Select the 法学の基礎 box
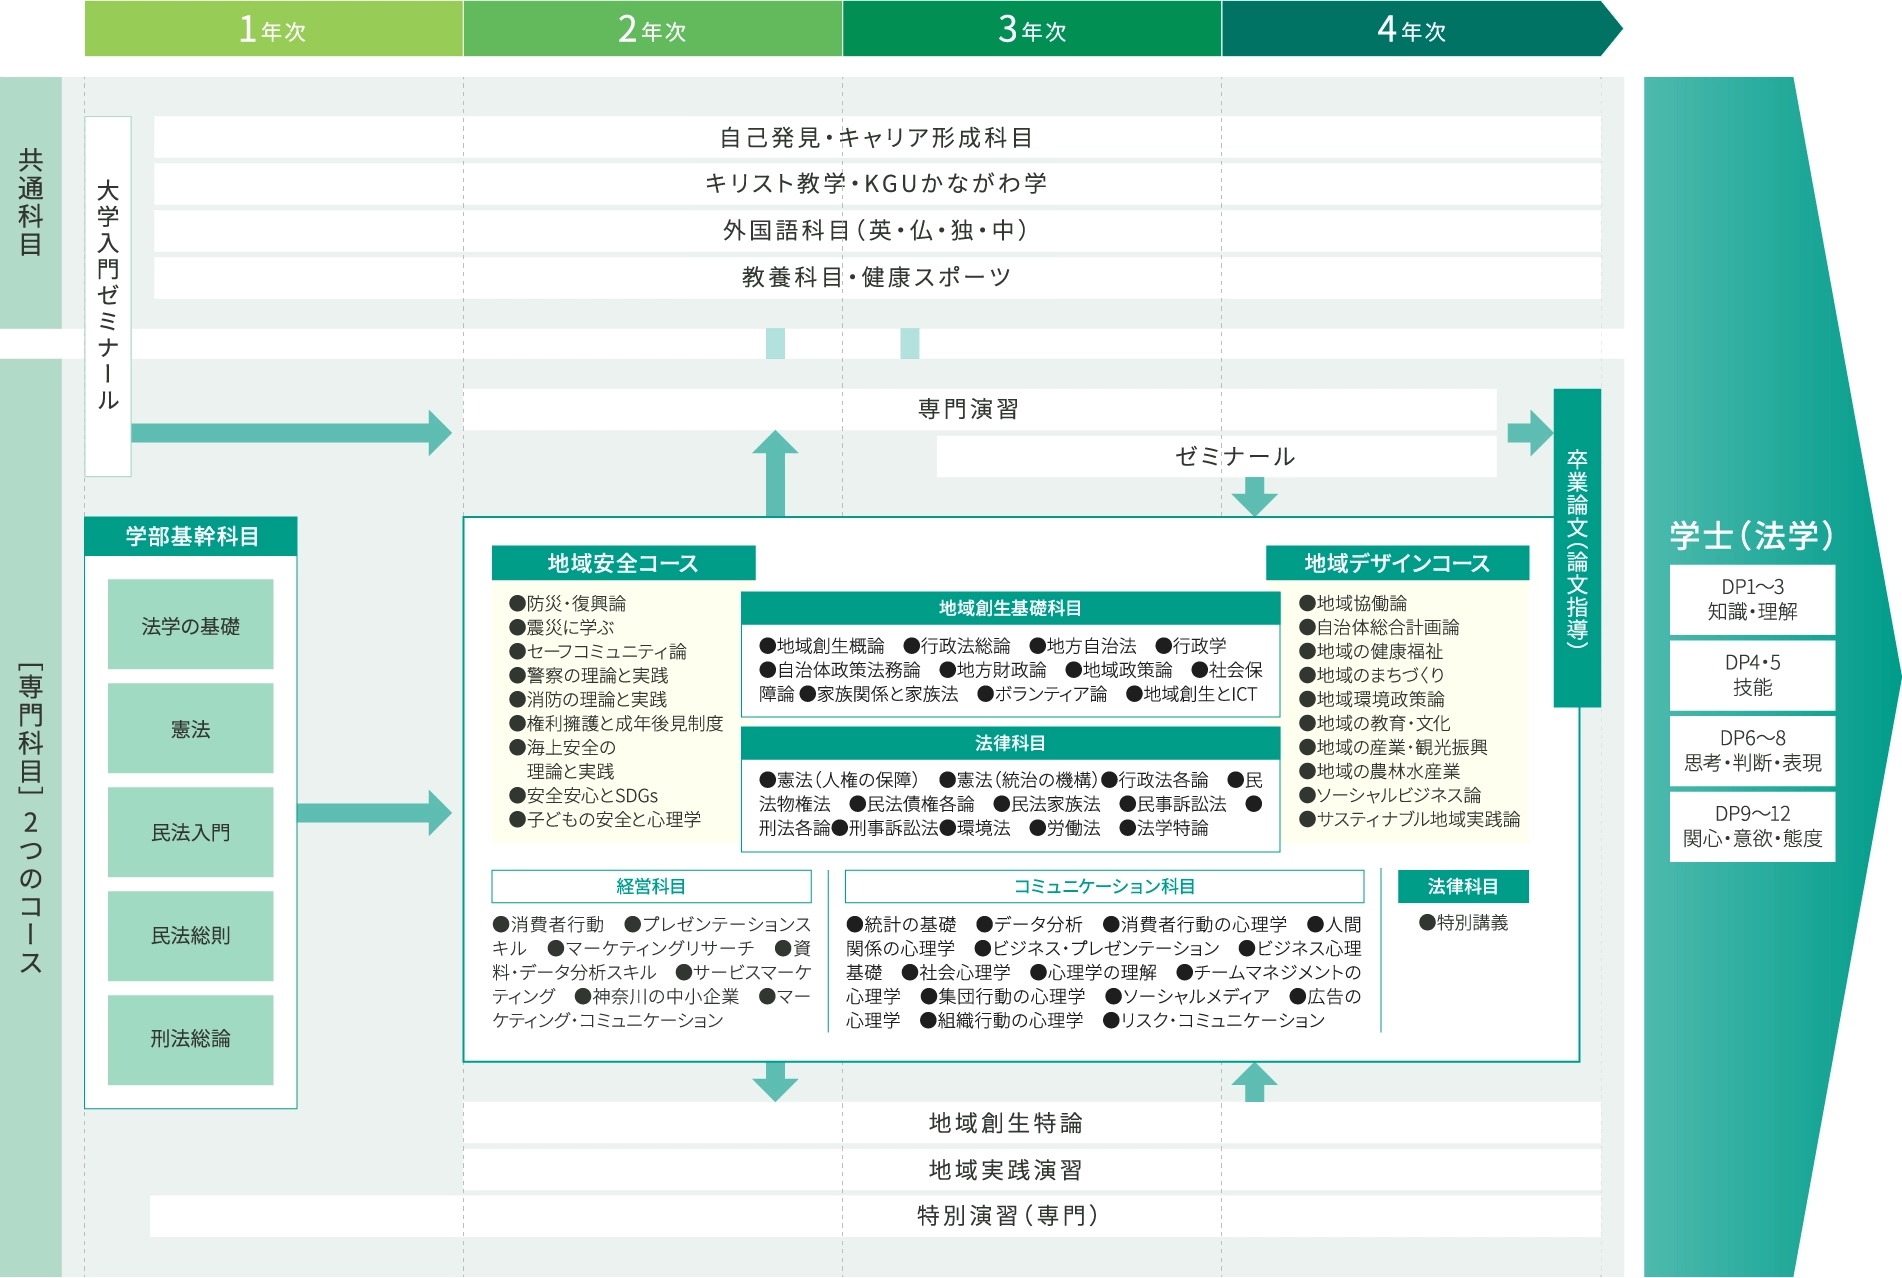This screenshot has height=1278, width=1902. pos(191,625)
